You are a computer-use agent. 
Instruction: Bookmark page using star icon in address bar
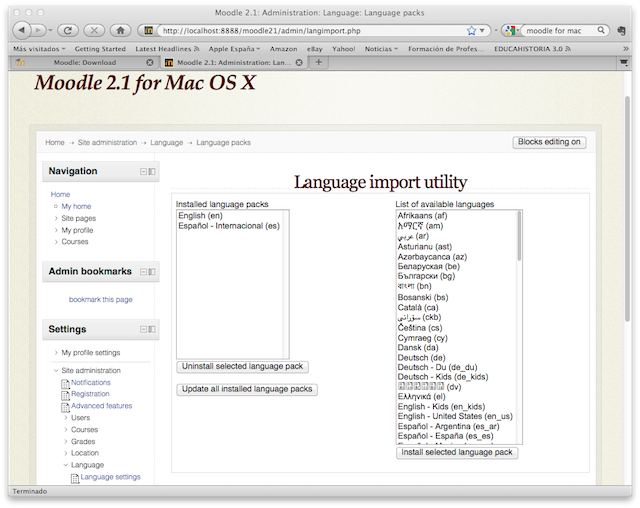[x=471, y=31]
